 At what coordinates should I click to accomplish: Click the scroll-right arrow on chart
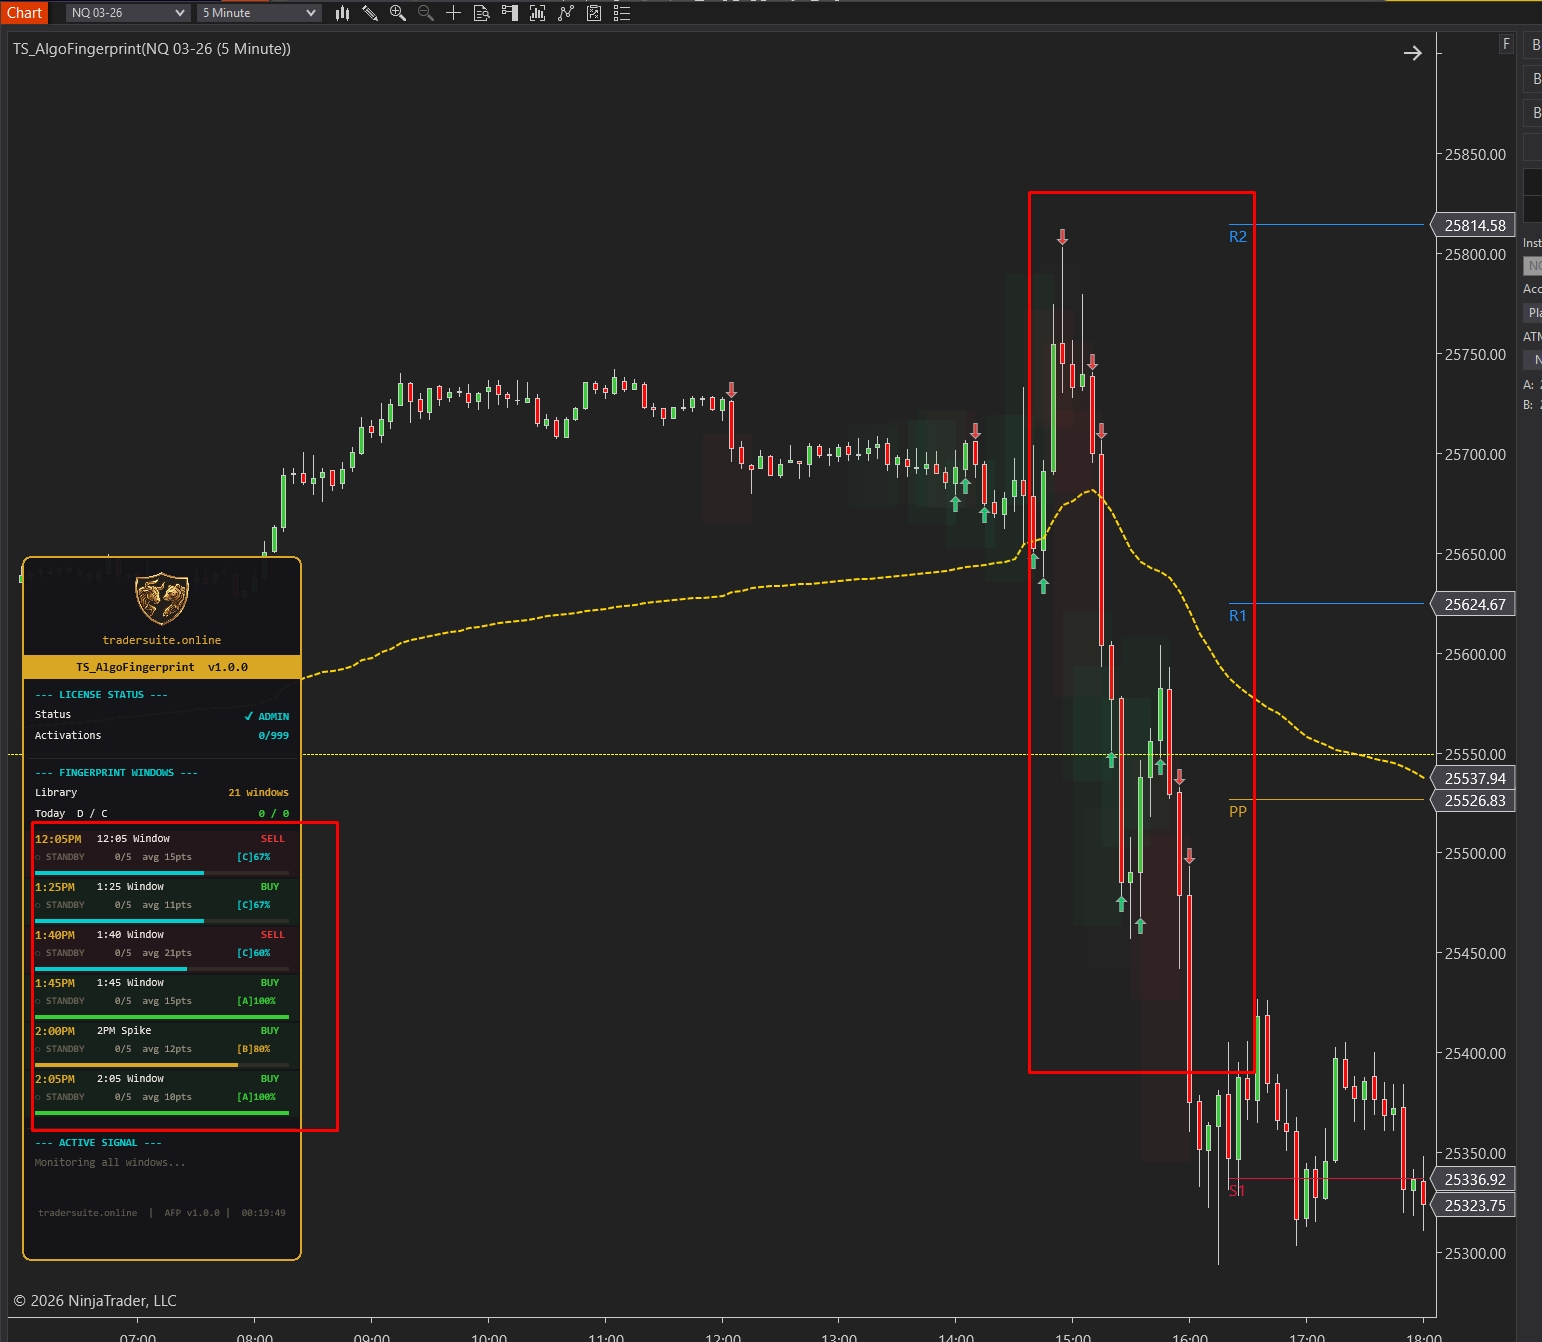pyautogui.click(x=1413, y=53)
